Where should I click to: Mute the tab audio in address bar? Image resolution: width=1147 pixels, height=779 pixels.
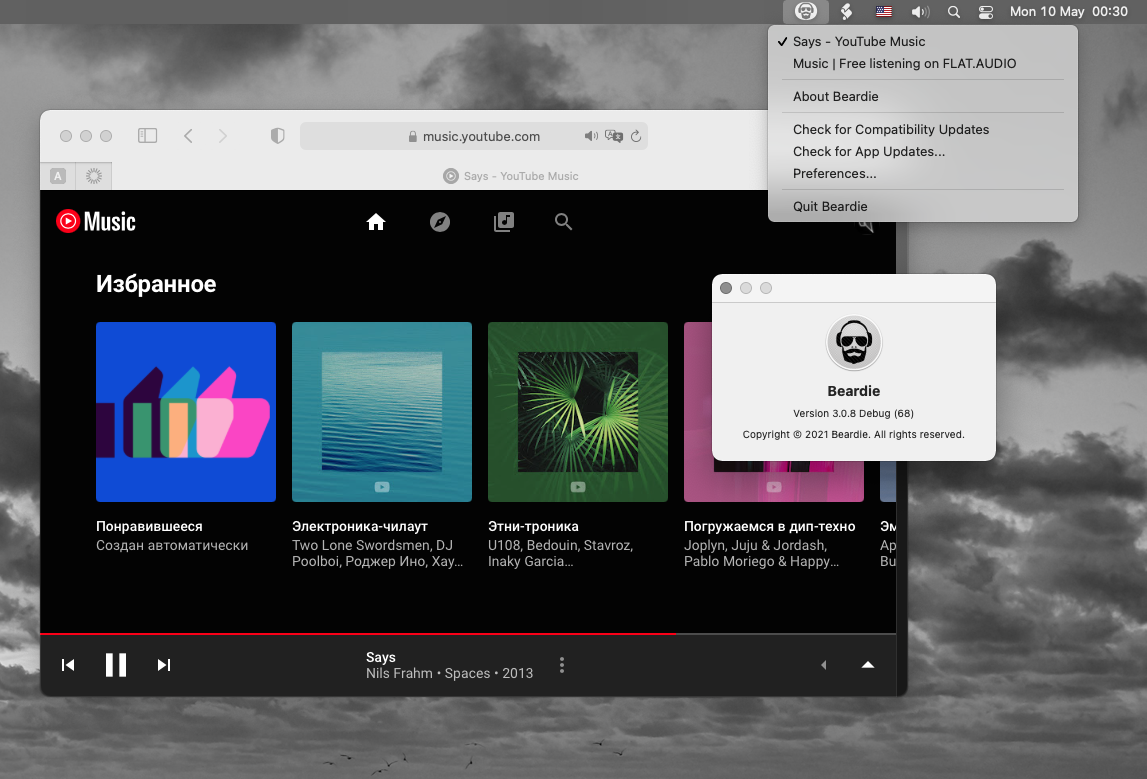(591, 136)
